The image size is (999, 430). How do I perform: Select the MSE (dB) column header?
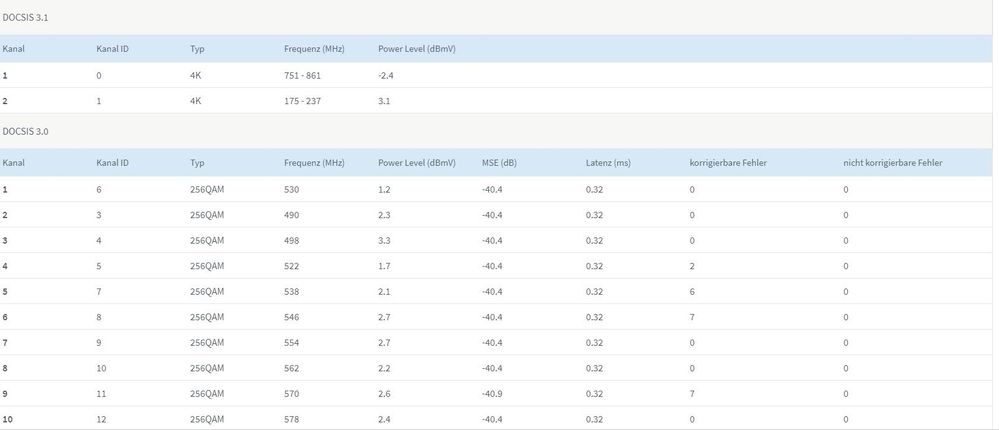499,162
